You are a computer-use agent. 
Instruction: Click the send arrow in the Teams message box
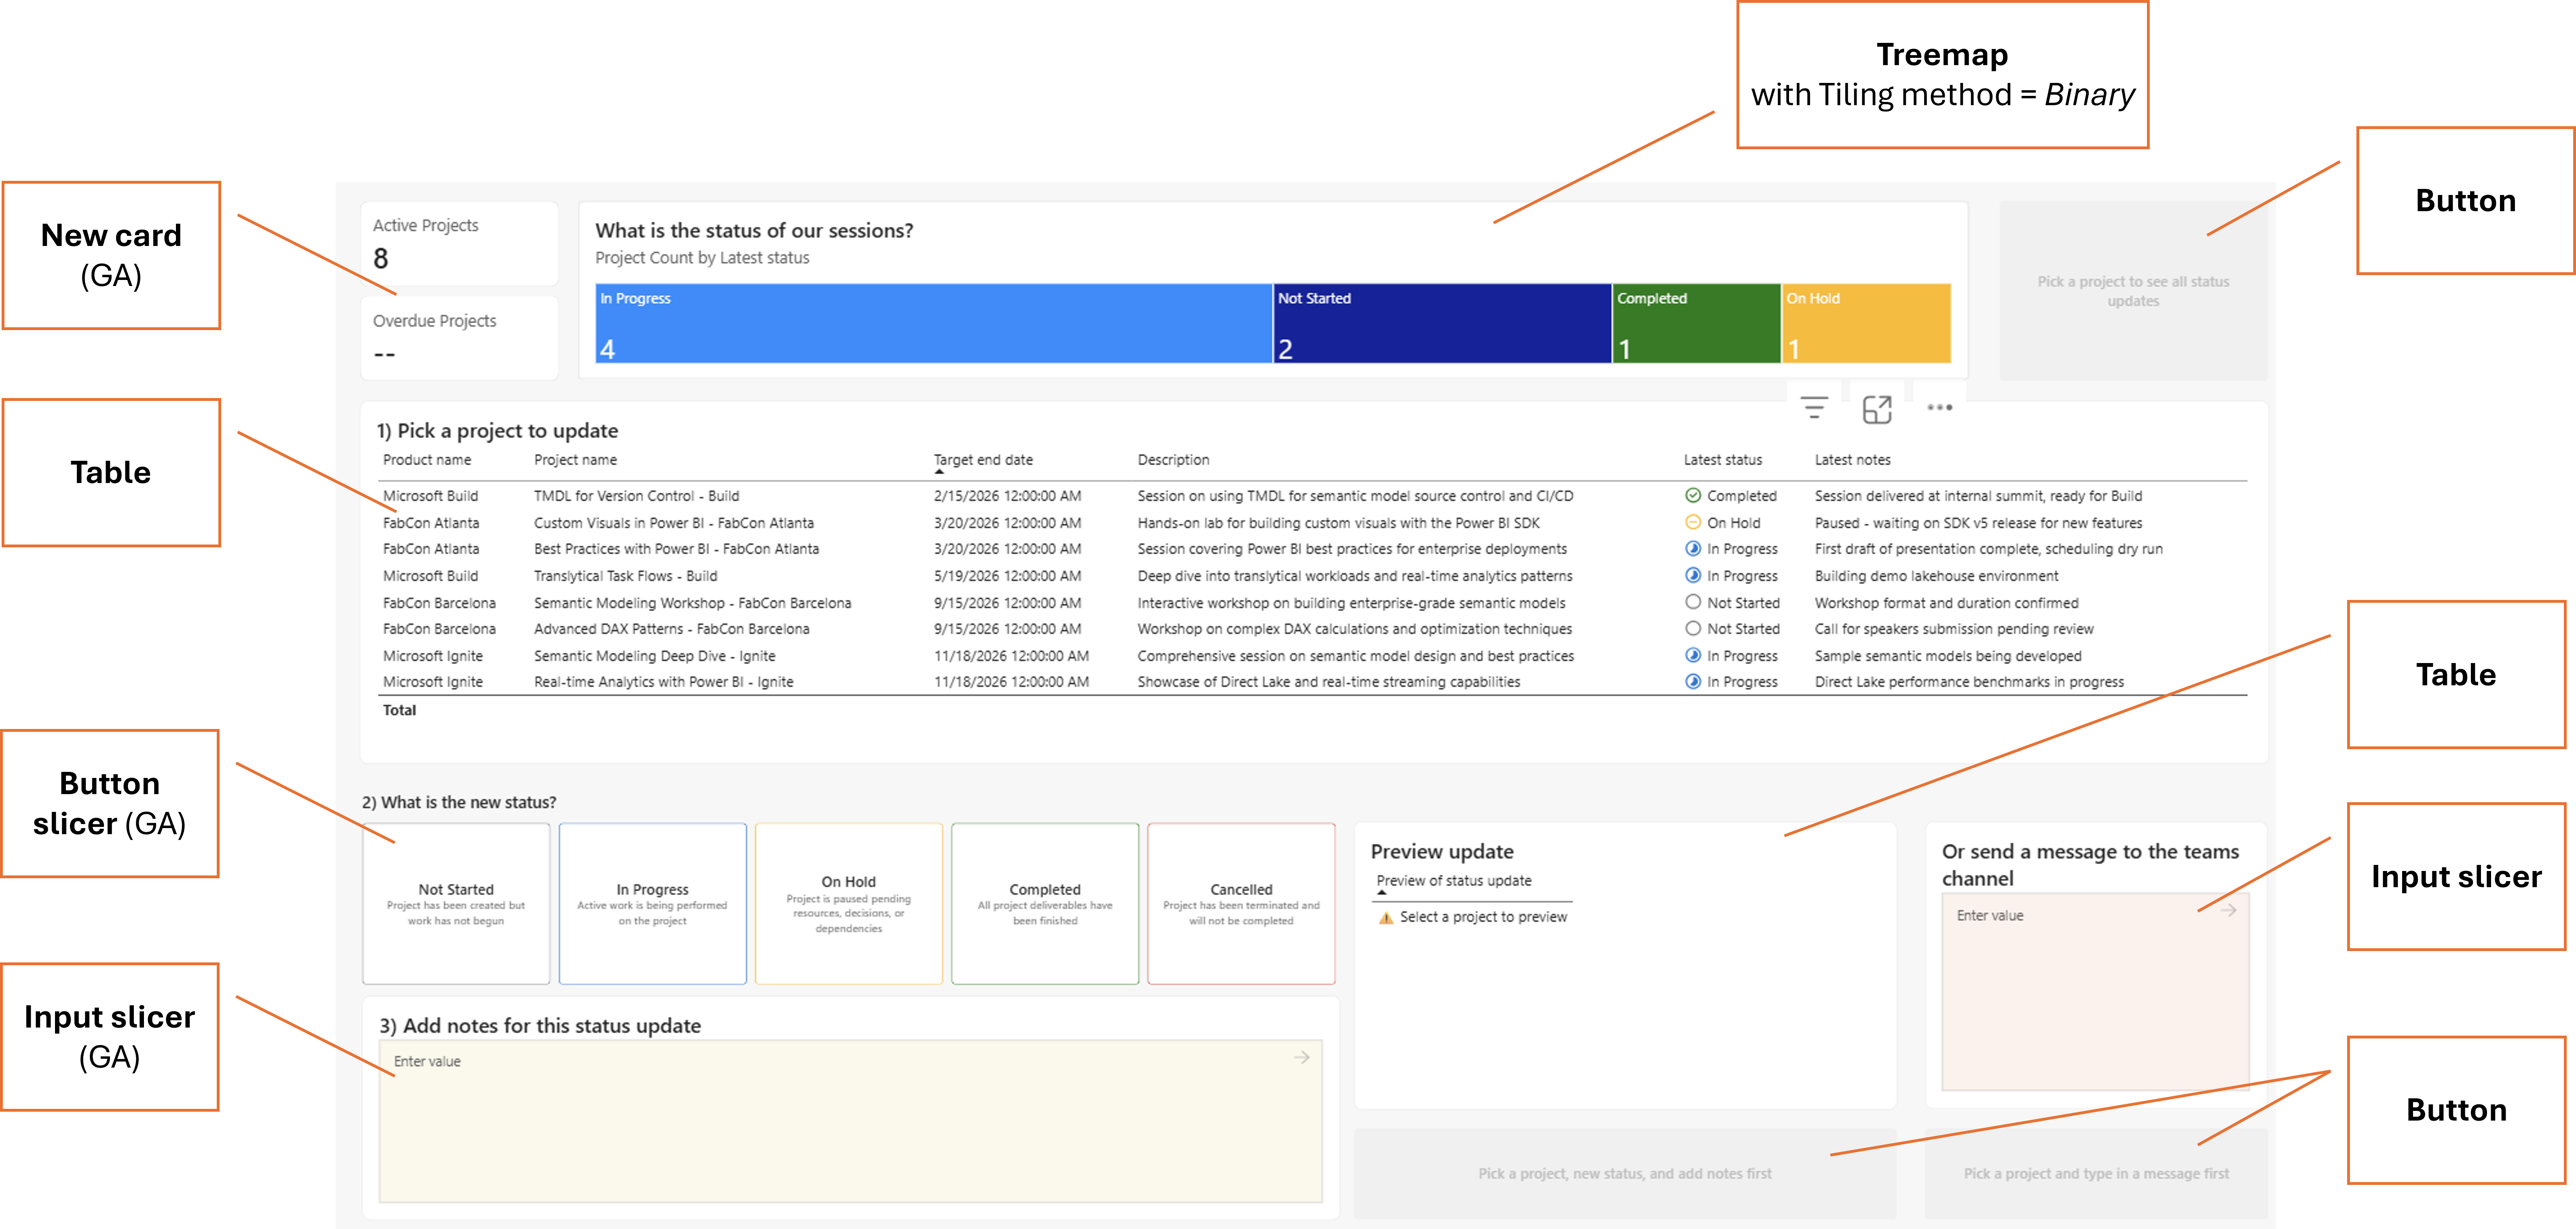pos(2229,910)
